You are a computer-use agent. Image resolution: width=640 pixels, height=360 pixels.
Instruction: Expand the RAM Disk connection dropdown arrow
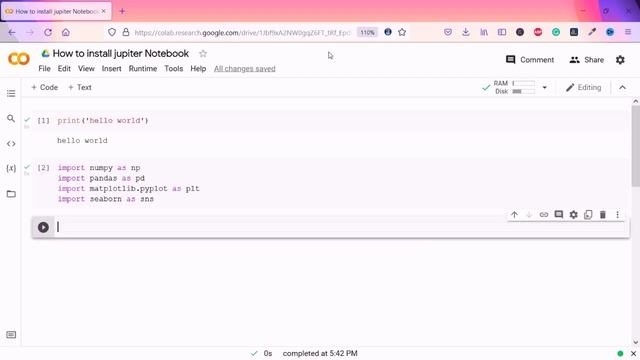click(544, 87)
